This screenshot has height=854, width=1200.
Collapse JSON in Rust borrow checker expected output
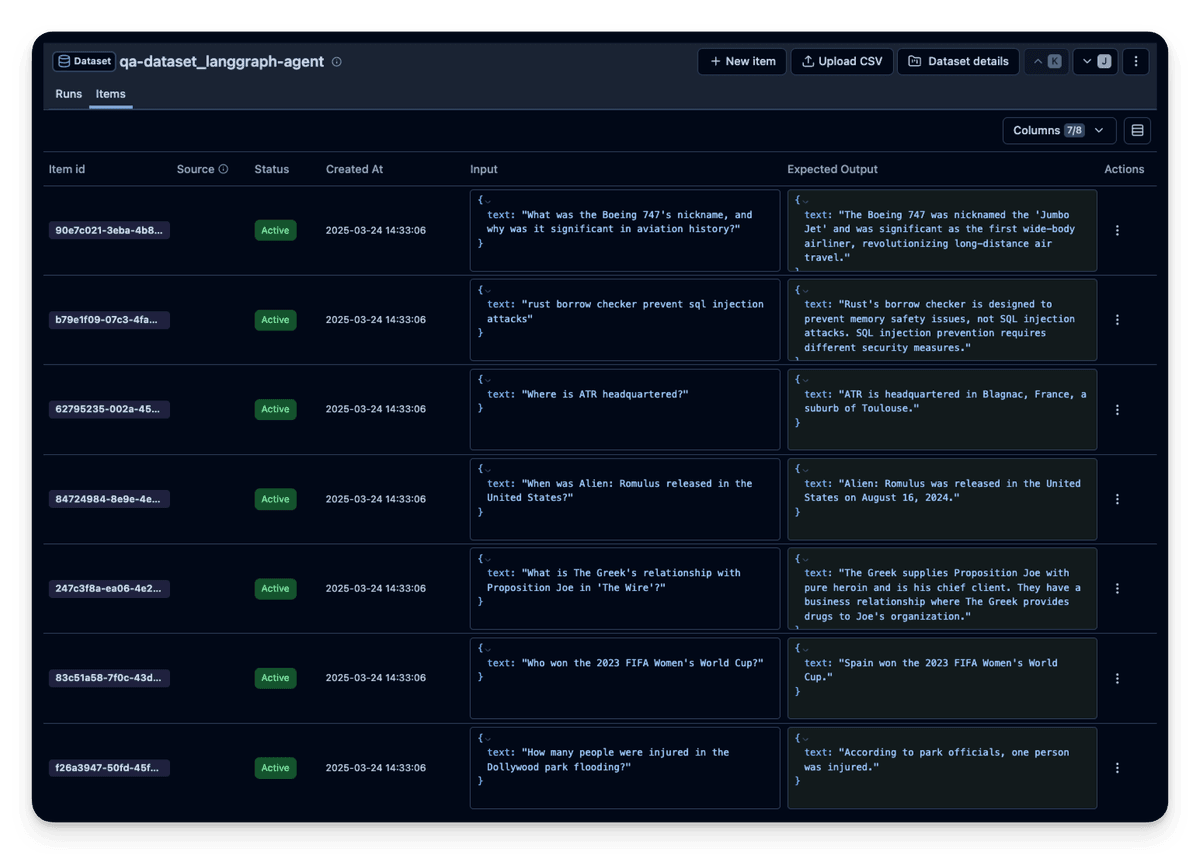pyautogui.click(x=805, y=291)
